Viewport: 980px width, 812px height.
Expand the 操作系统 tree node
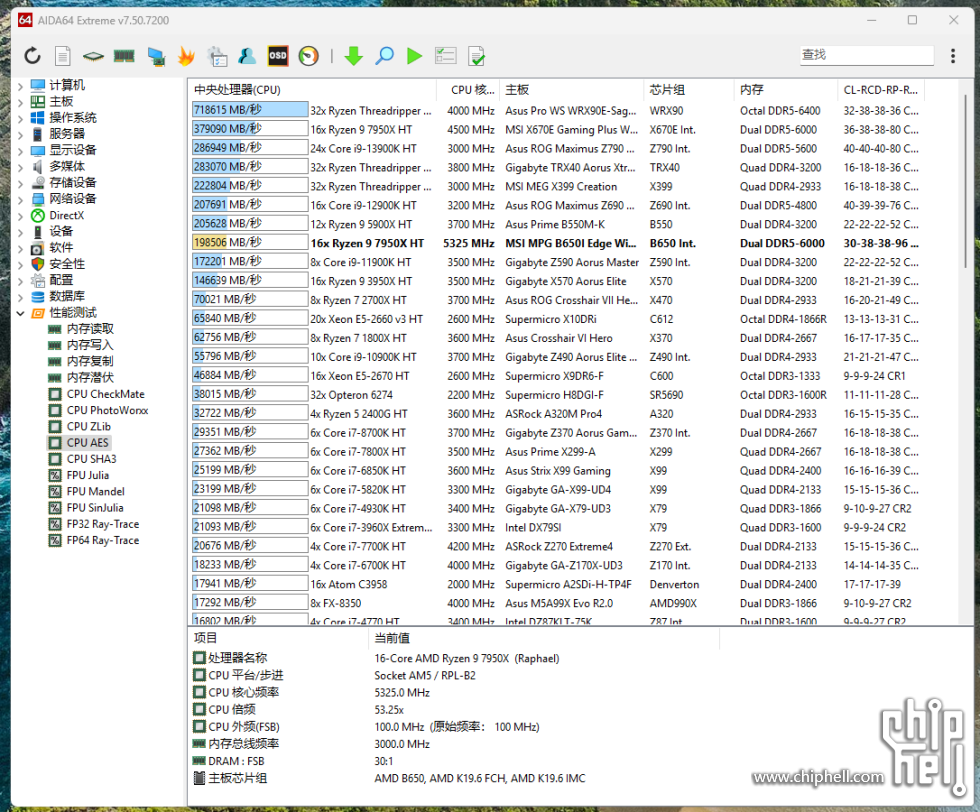[21, 118]
